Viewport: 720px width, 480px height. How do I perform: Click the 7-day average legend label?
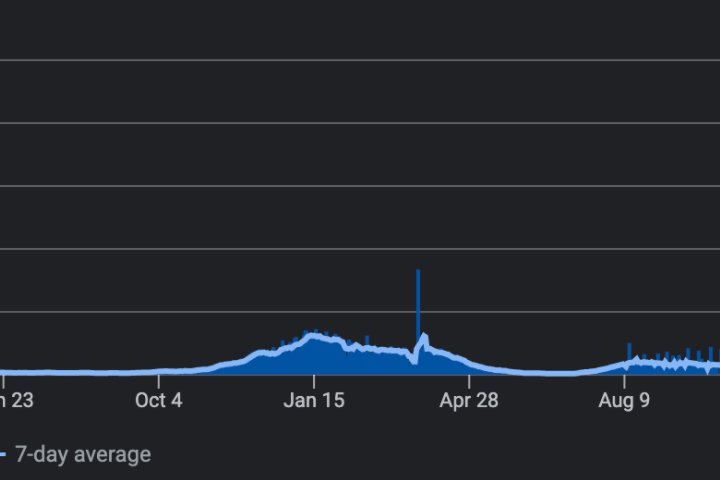pos(83,455)
